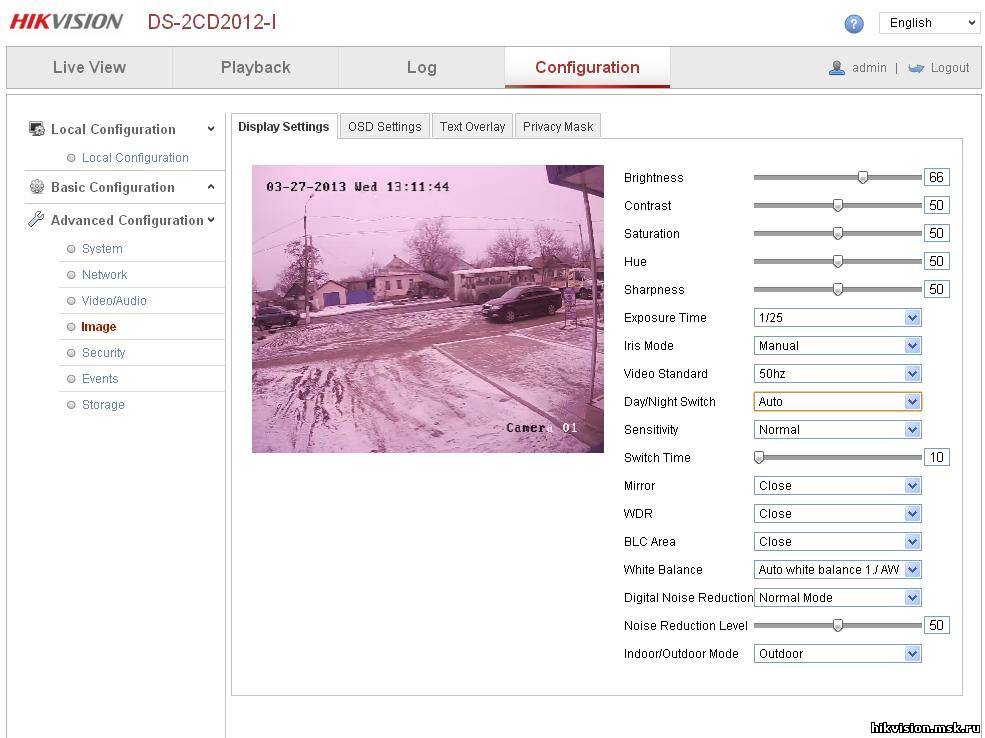Open the Storage settings item

coord(103,405)
